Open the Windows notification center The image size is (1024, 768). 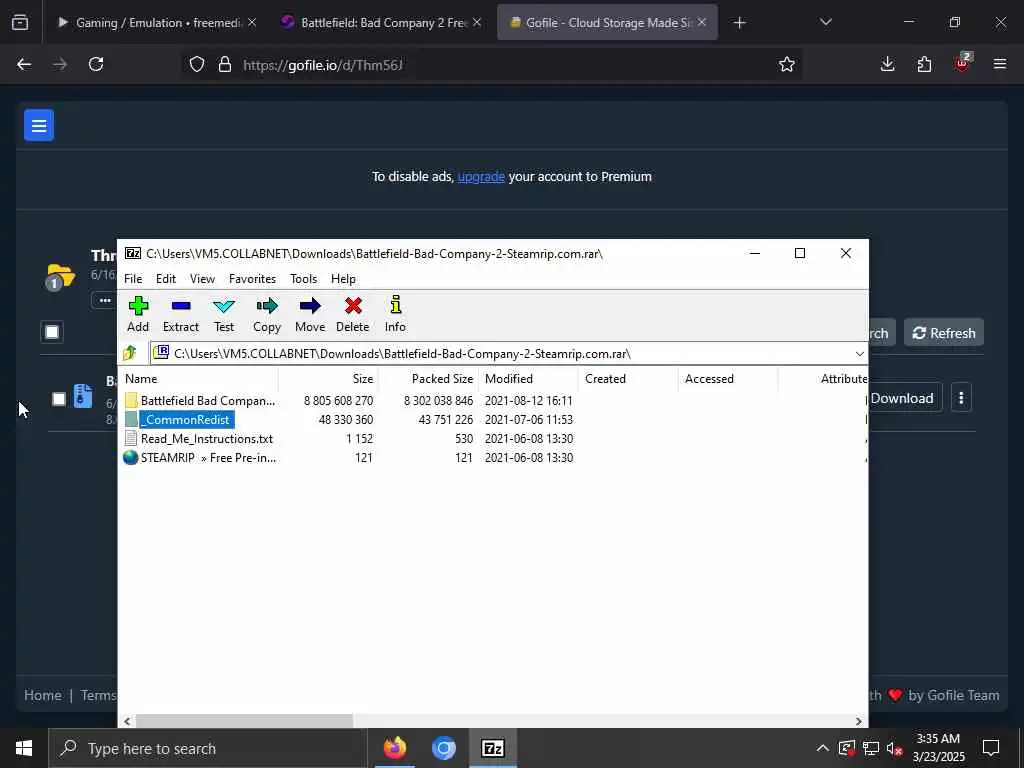[x=991, y=748]
